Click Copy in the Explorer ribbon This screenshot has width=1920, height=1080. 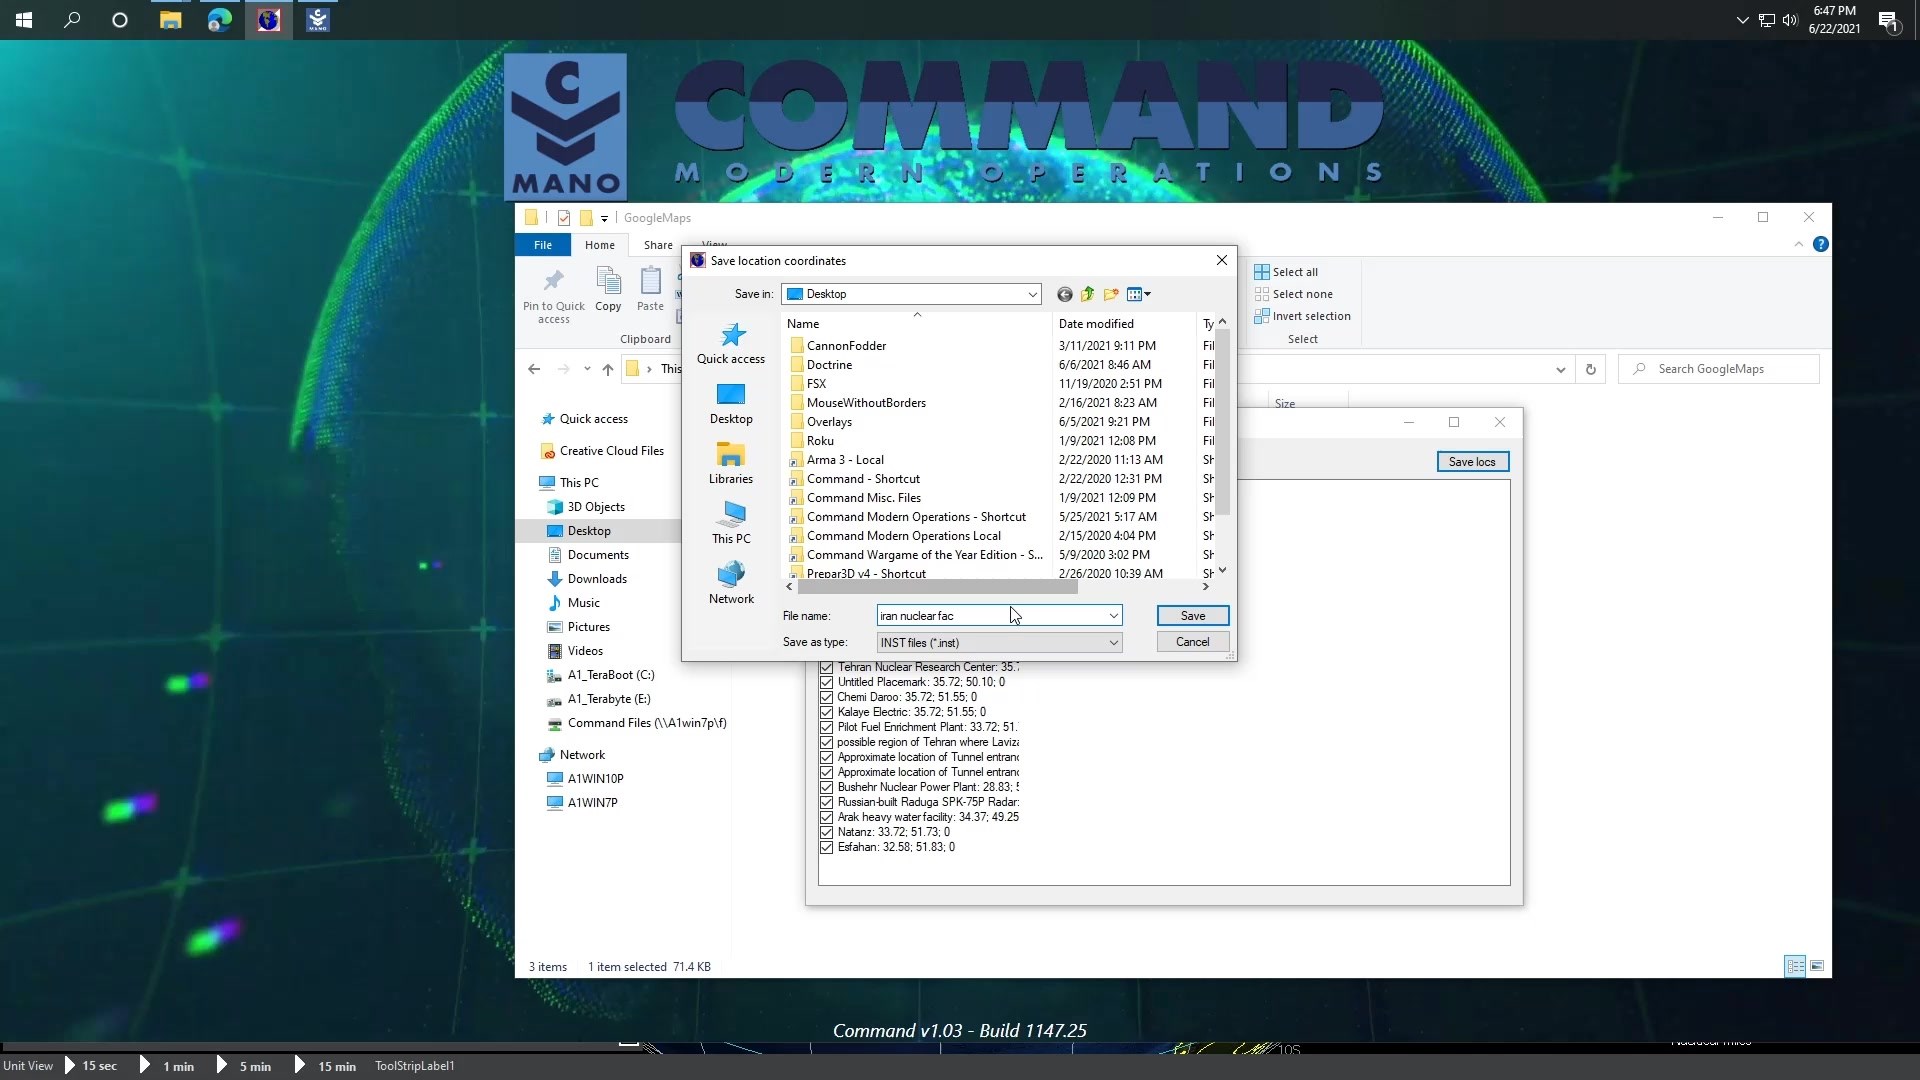point(608,290)
